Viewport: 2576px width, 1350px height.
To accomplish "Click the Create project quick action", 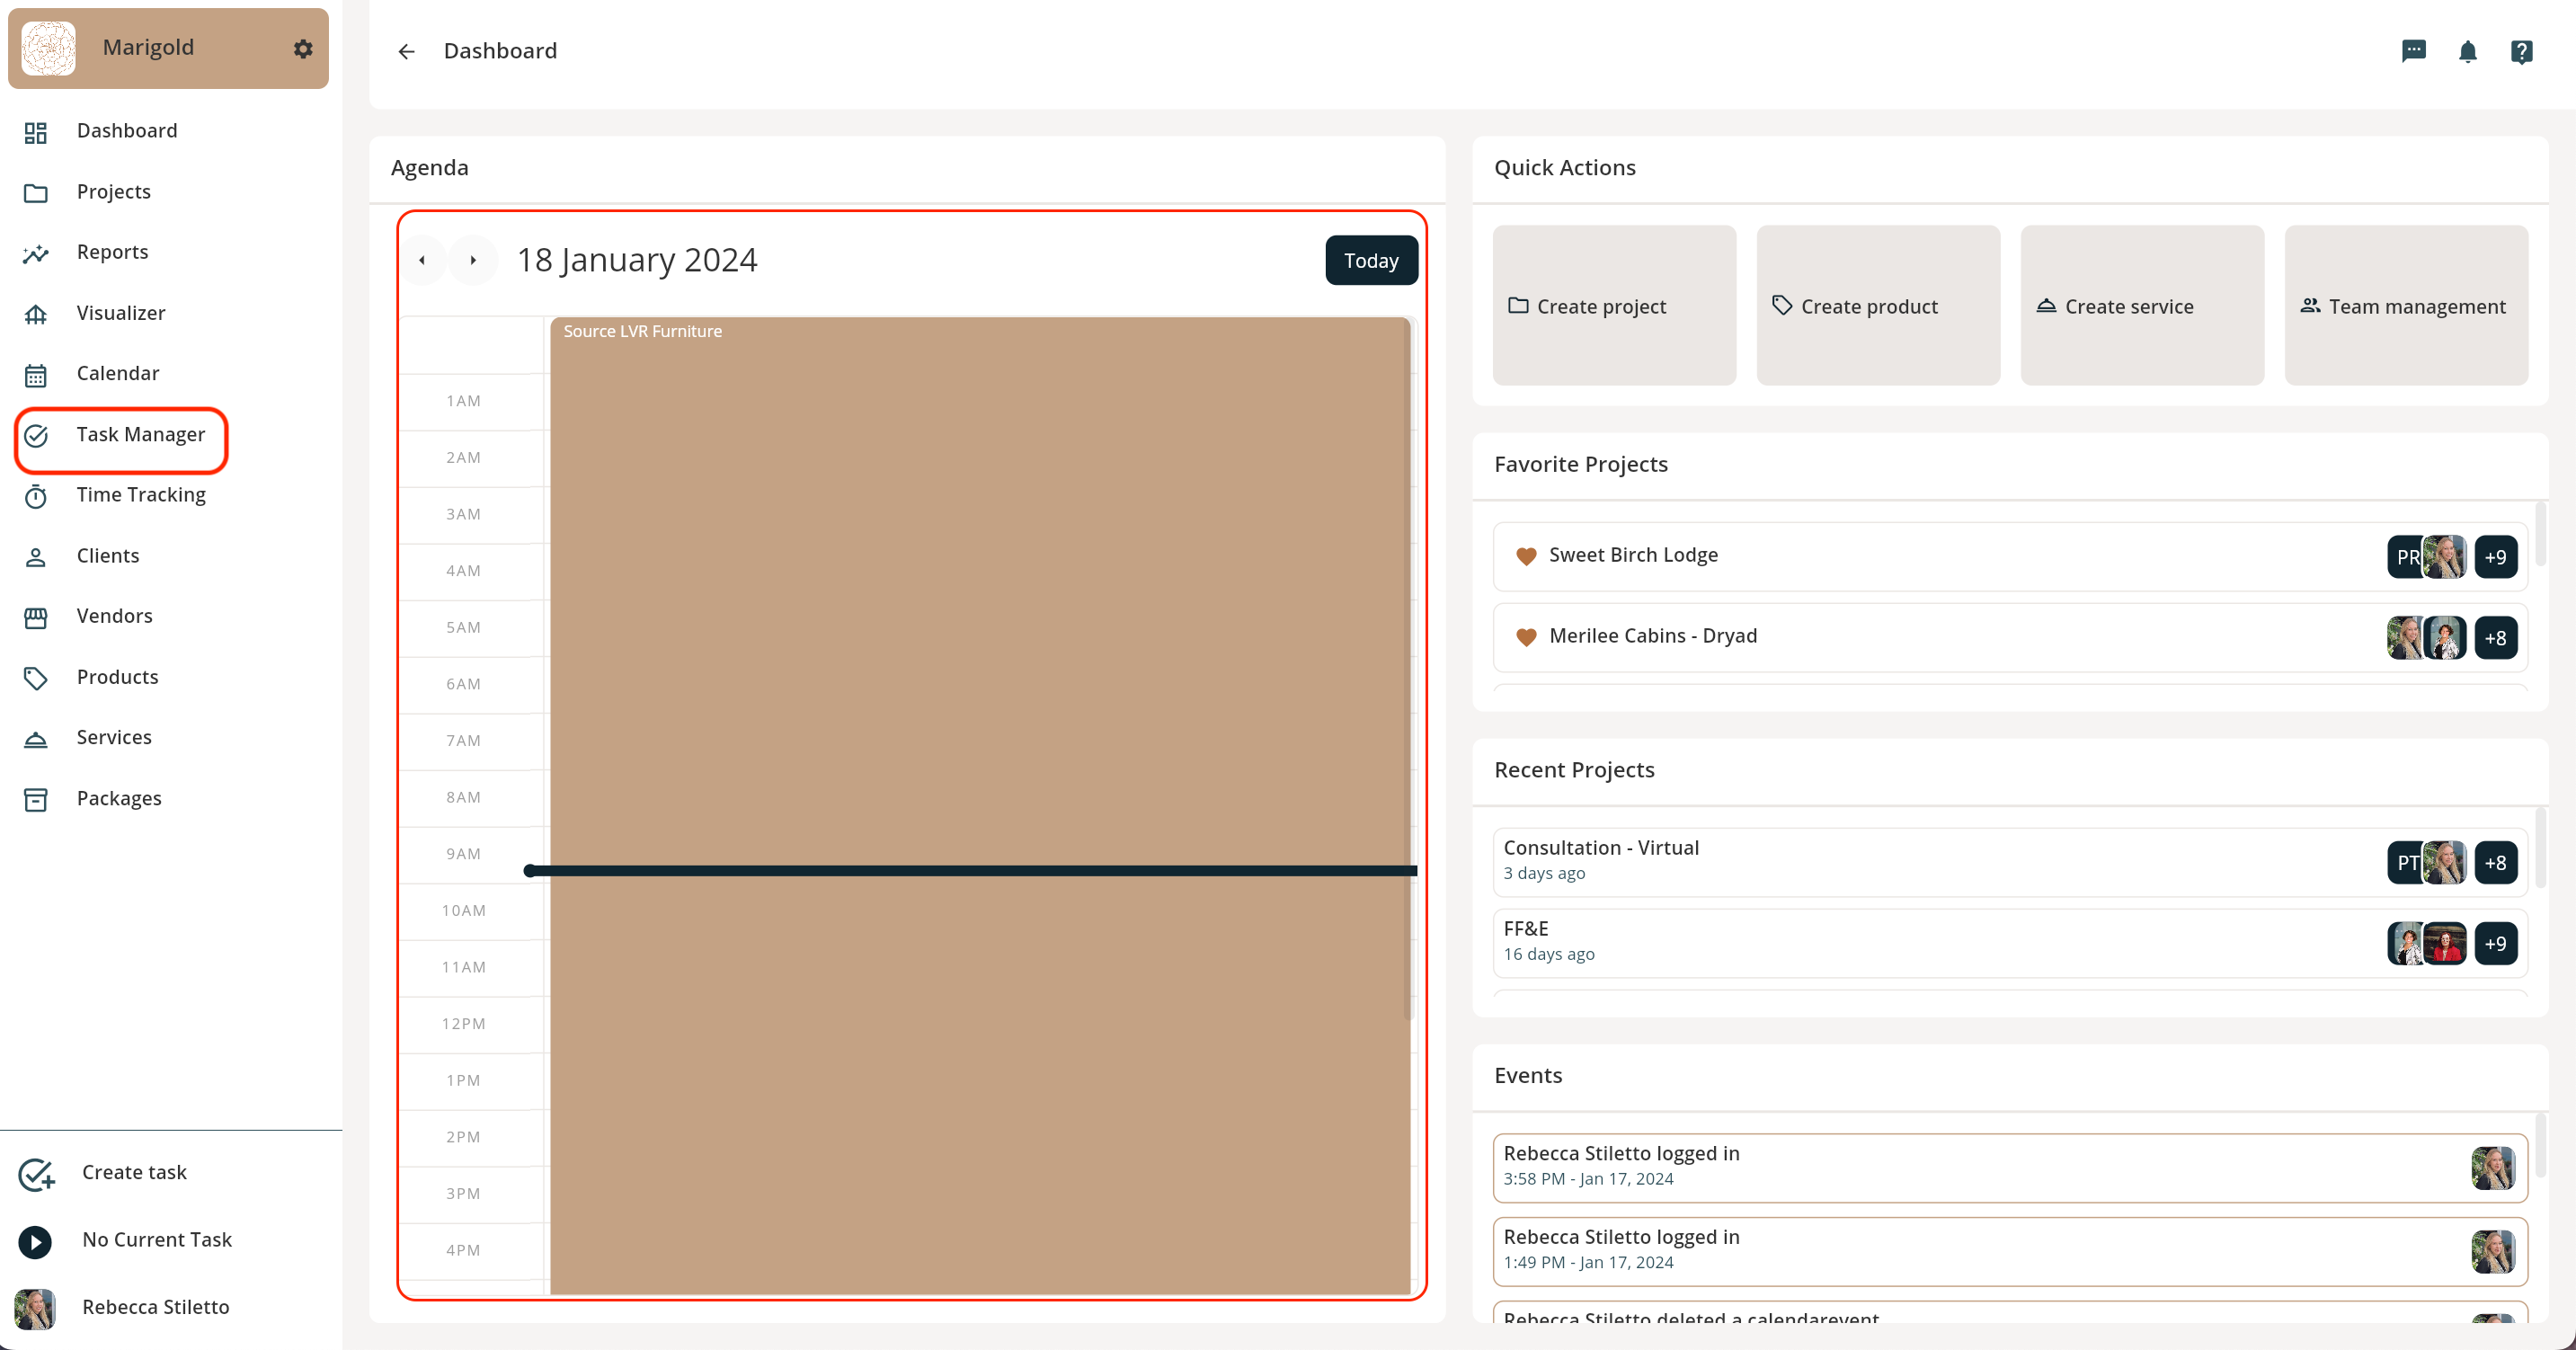I will (x=1613, y=305).
